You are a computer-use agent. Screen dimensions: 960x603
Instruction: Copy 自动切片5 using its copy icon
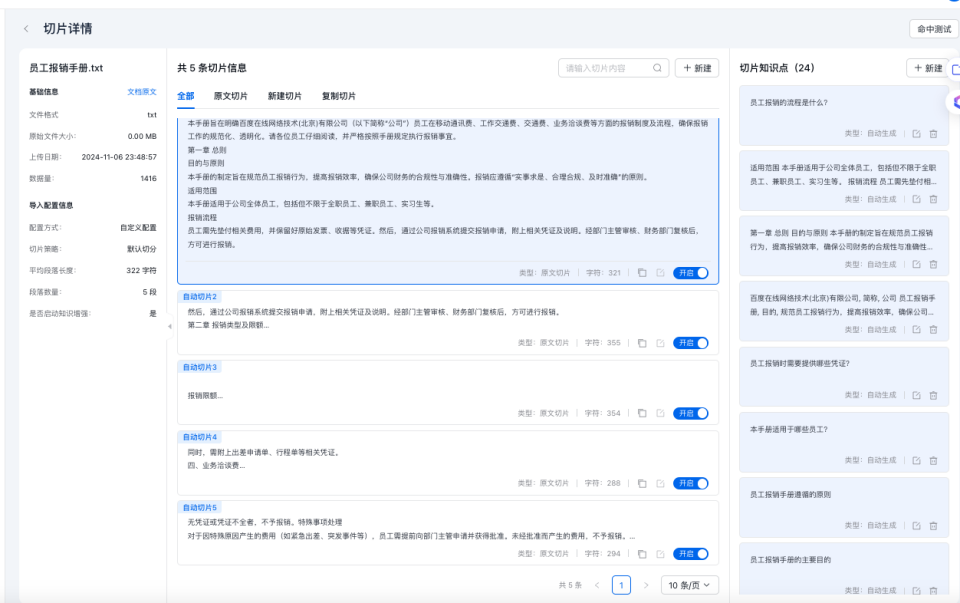(x=642, y=554)
